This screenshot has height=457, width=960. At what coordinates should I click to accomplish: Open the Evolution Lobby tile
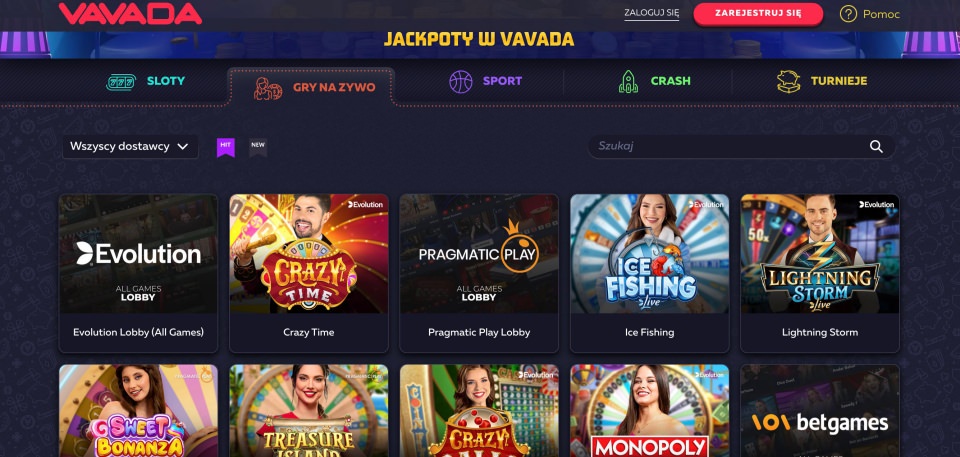coord(138,273)
